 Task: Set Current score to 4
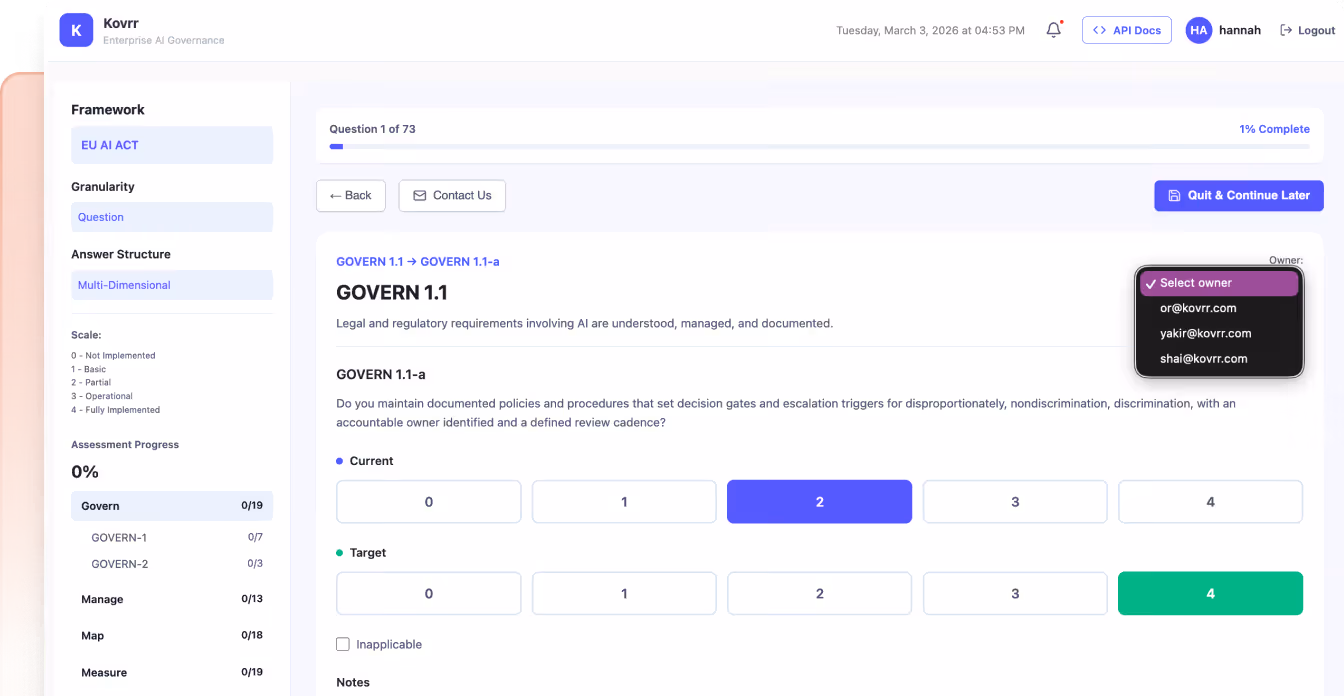tap(1210, 502)
